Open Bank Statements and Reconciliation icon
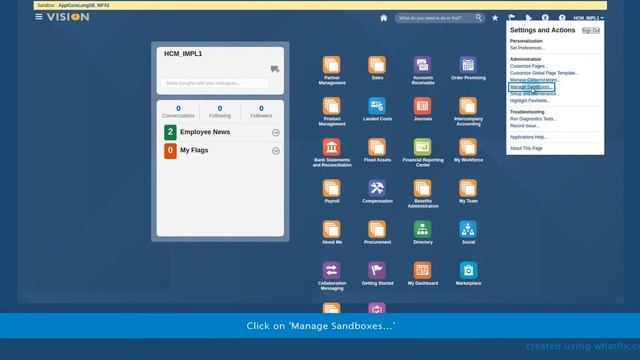 coord(331,147)
